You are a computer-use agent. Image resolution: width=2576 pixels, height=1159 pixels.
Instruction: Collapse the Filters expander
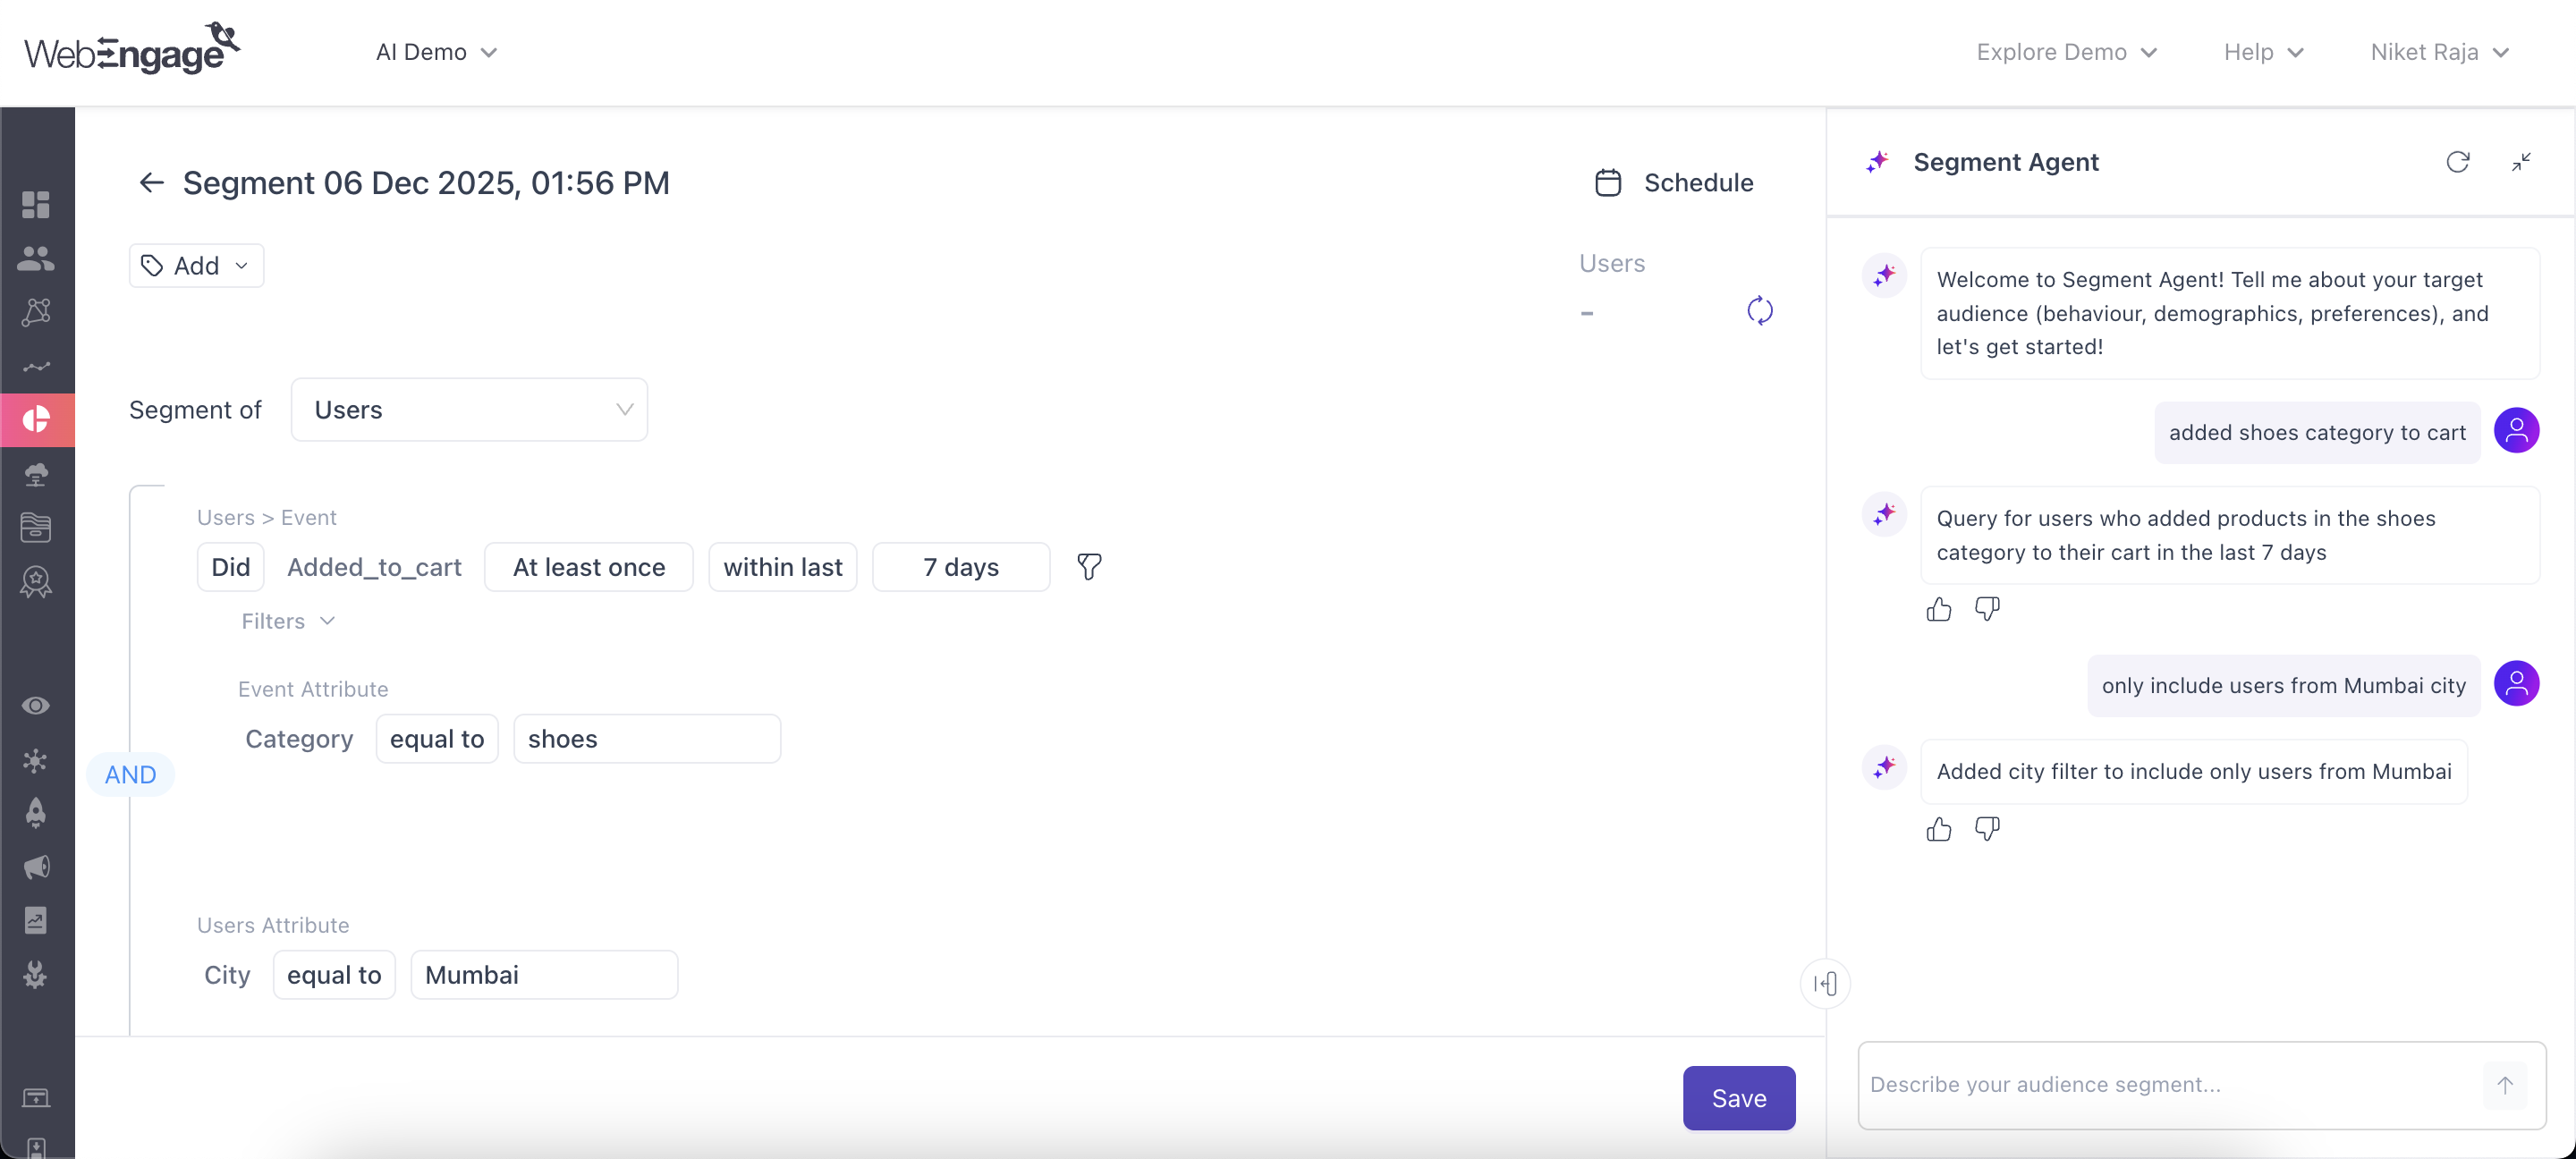(287, 621)
